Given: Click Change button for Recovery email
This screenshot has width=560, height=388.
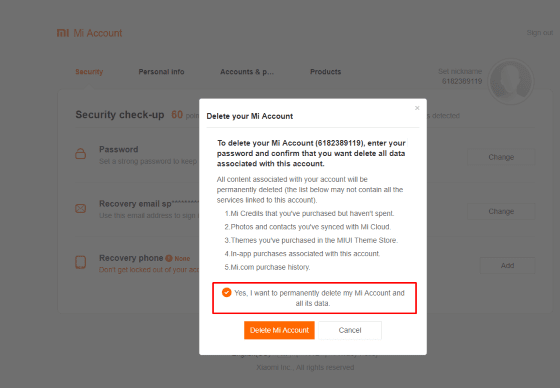Looking at the screenshot, I should (x=501, y=212).
